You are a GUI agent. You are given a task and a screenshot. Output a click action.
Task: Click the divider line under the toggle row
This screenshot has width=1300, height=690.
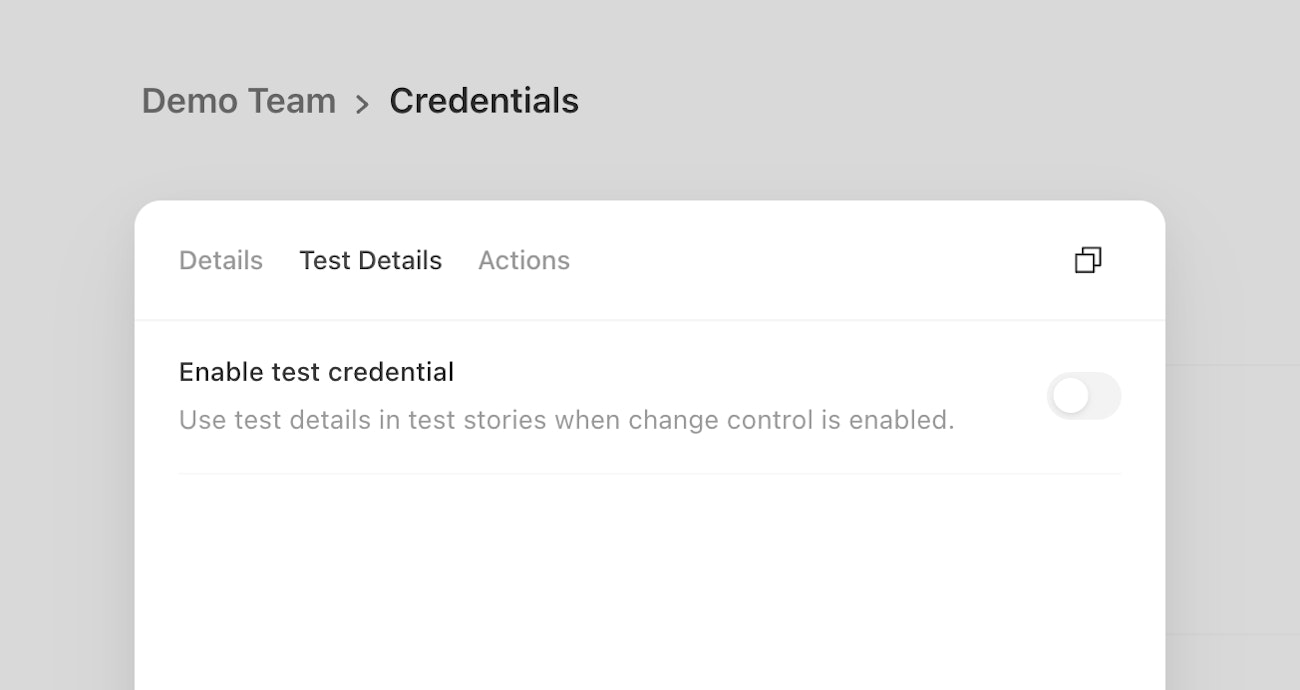pyautogui.click(x=650, y=474)
